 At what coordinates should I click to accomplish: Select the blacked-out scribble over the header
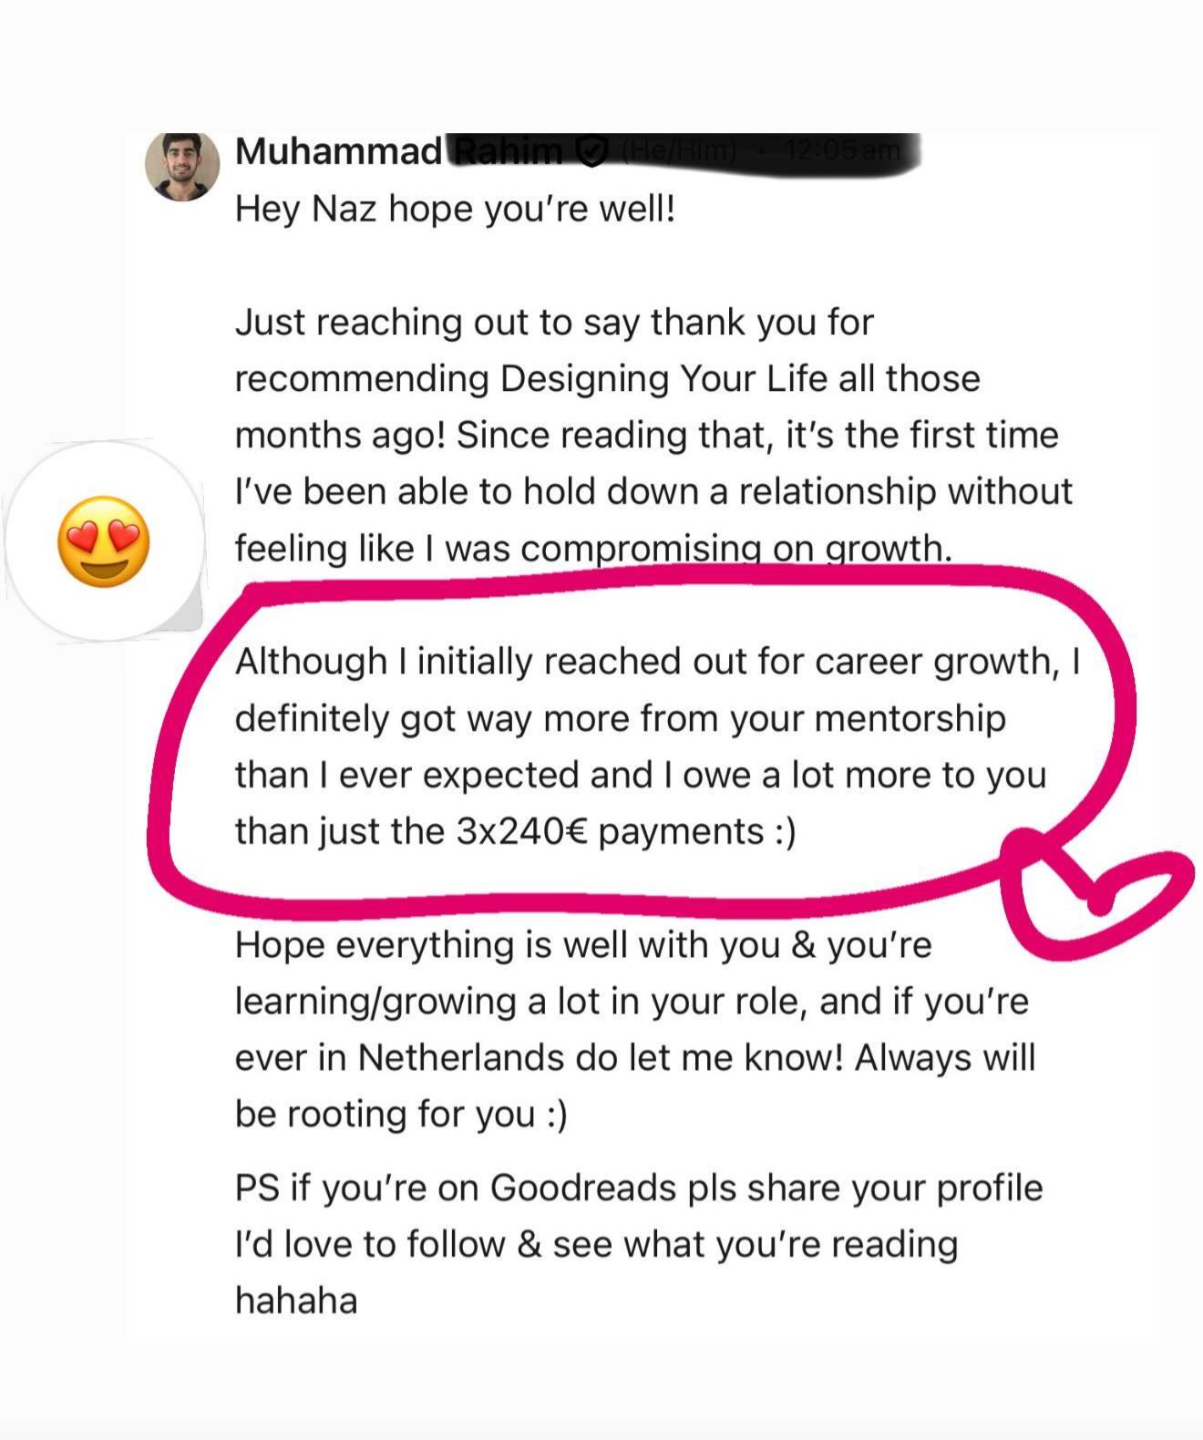[x=685, y=152]
